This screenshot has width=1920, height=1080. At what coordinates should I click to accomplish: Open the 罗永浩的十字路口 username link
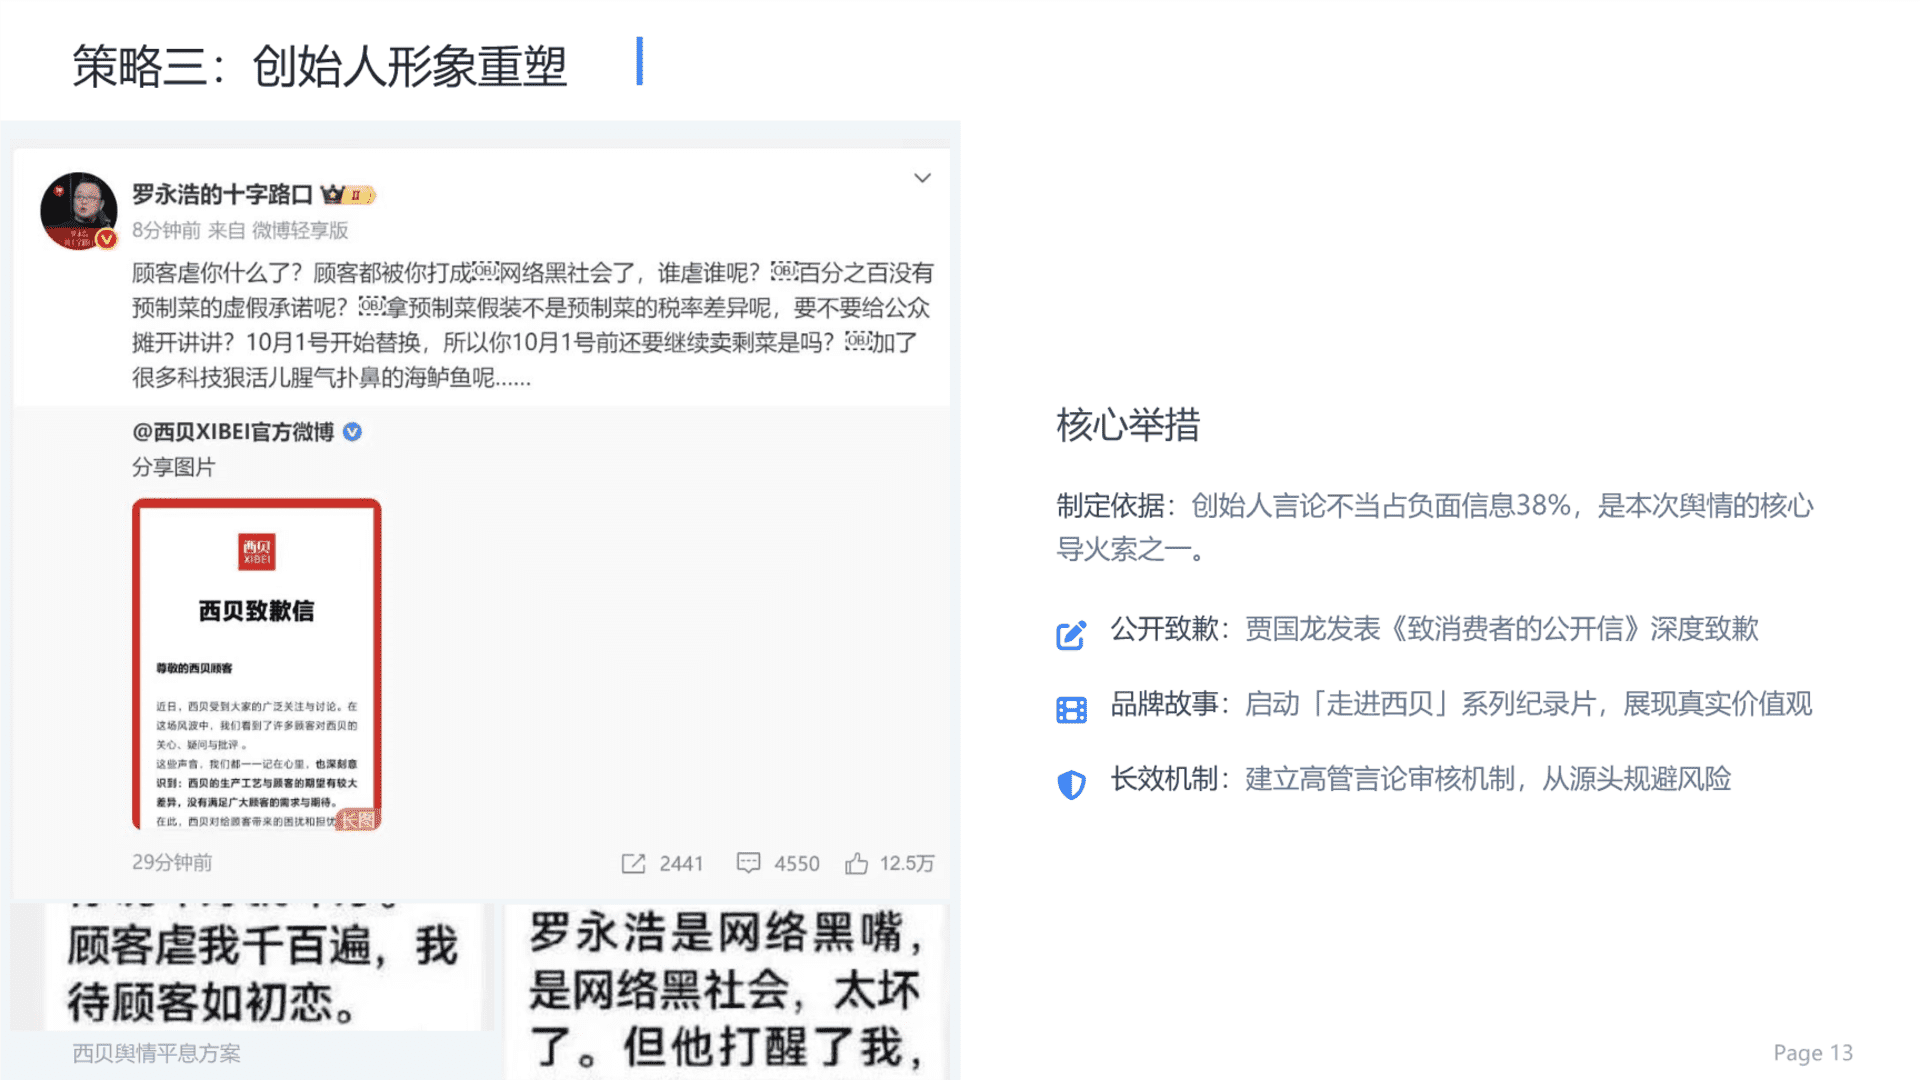222,194
